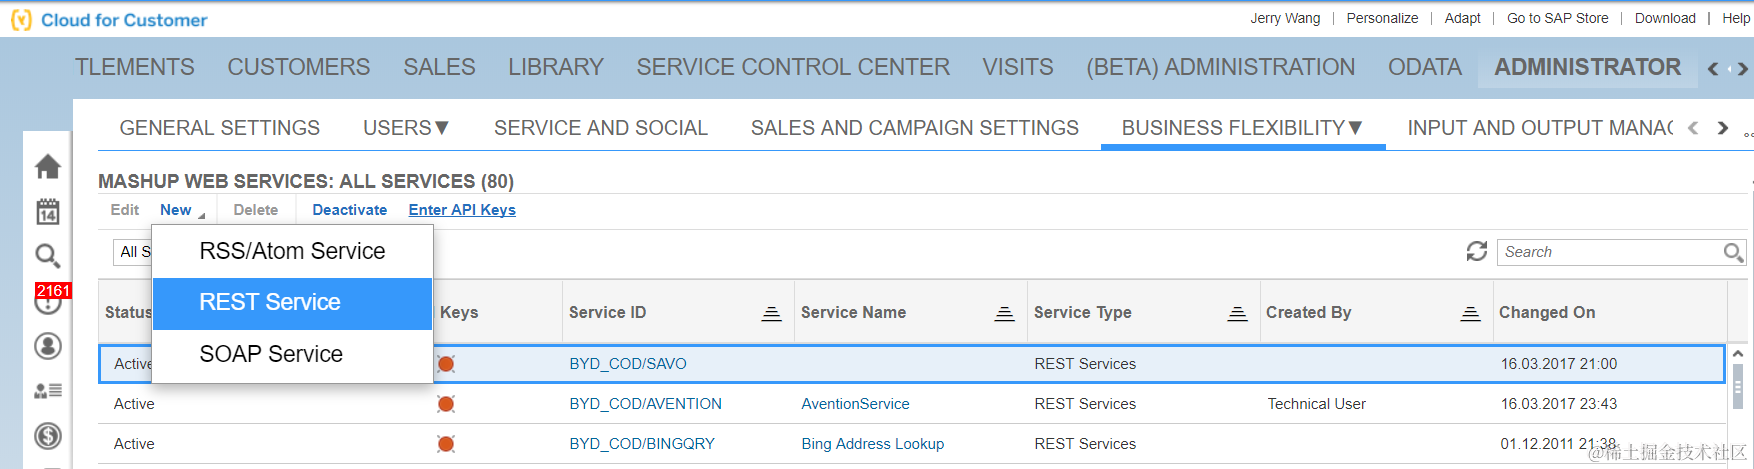This screenshot has width=1754, height=469.
Task: Select REST Service from New menu
Action: (292, 303)
